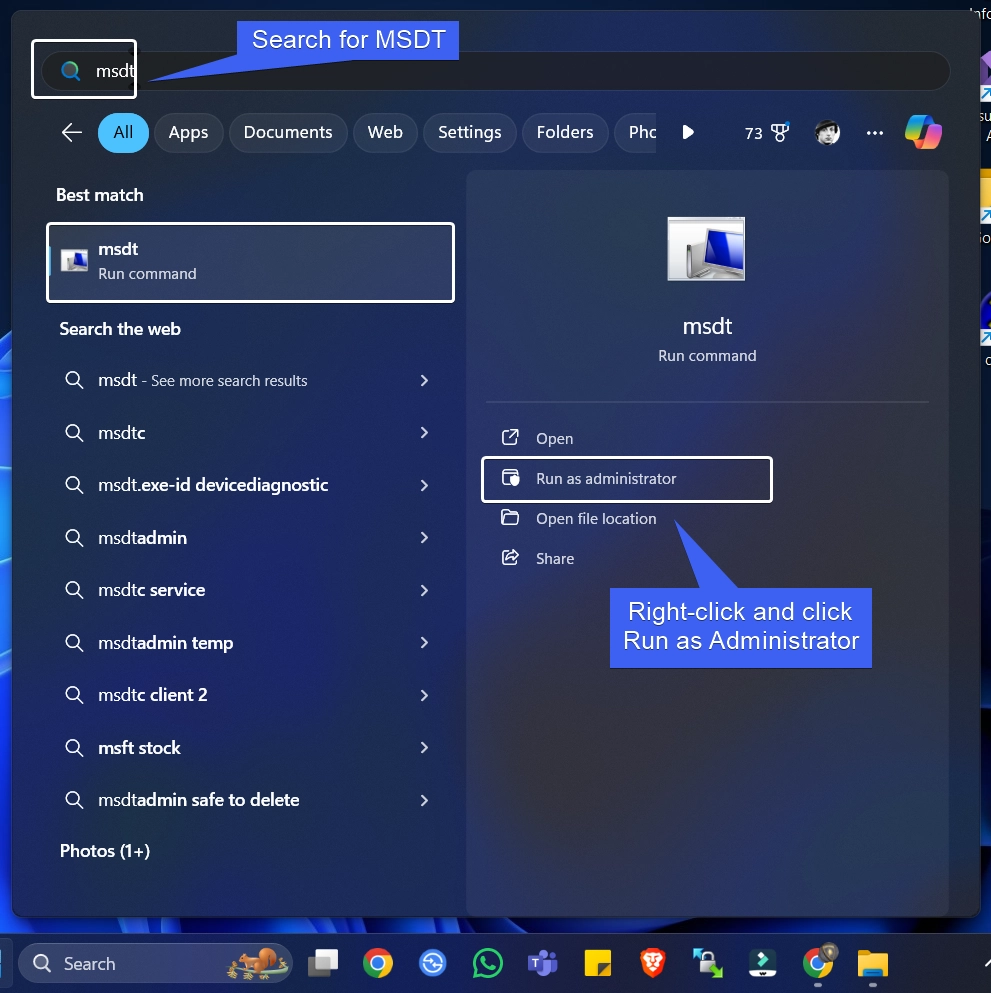The image size is (991, 993).
Task: Expand chevron beside msdt.exe-id devicediagnostic
Action: (424, 485)
